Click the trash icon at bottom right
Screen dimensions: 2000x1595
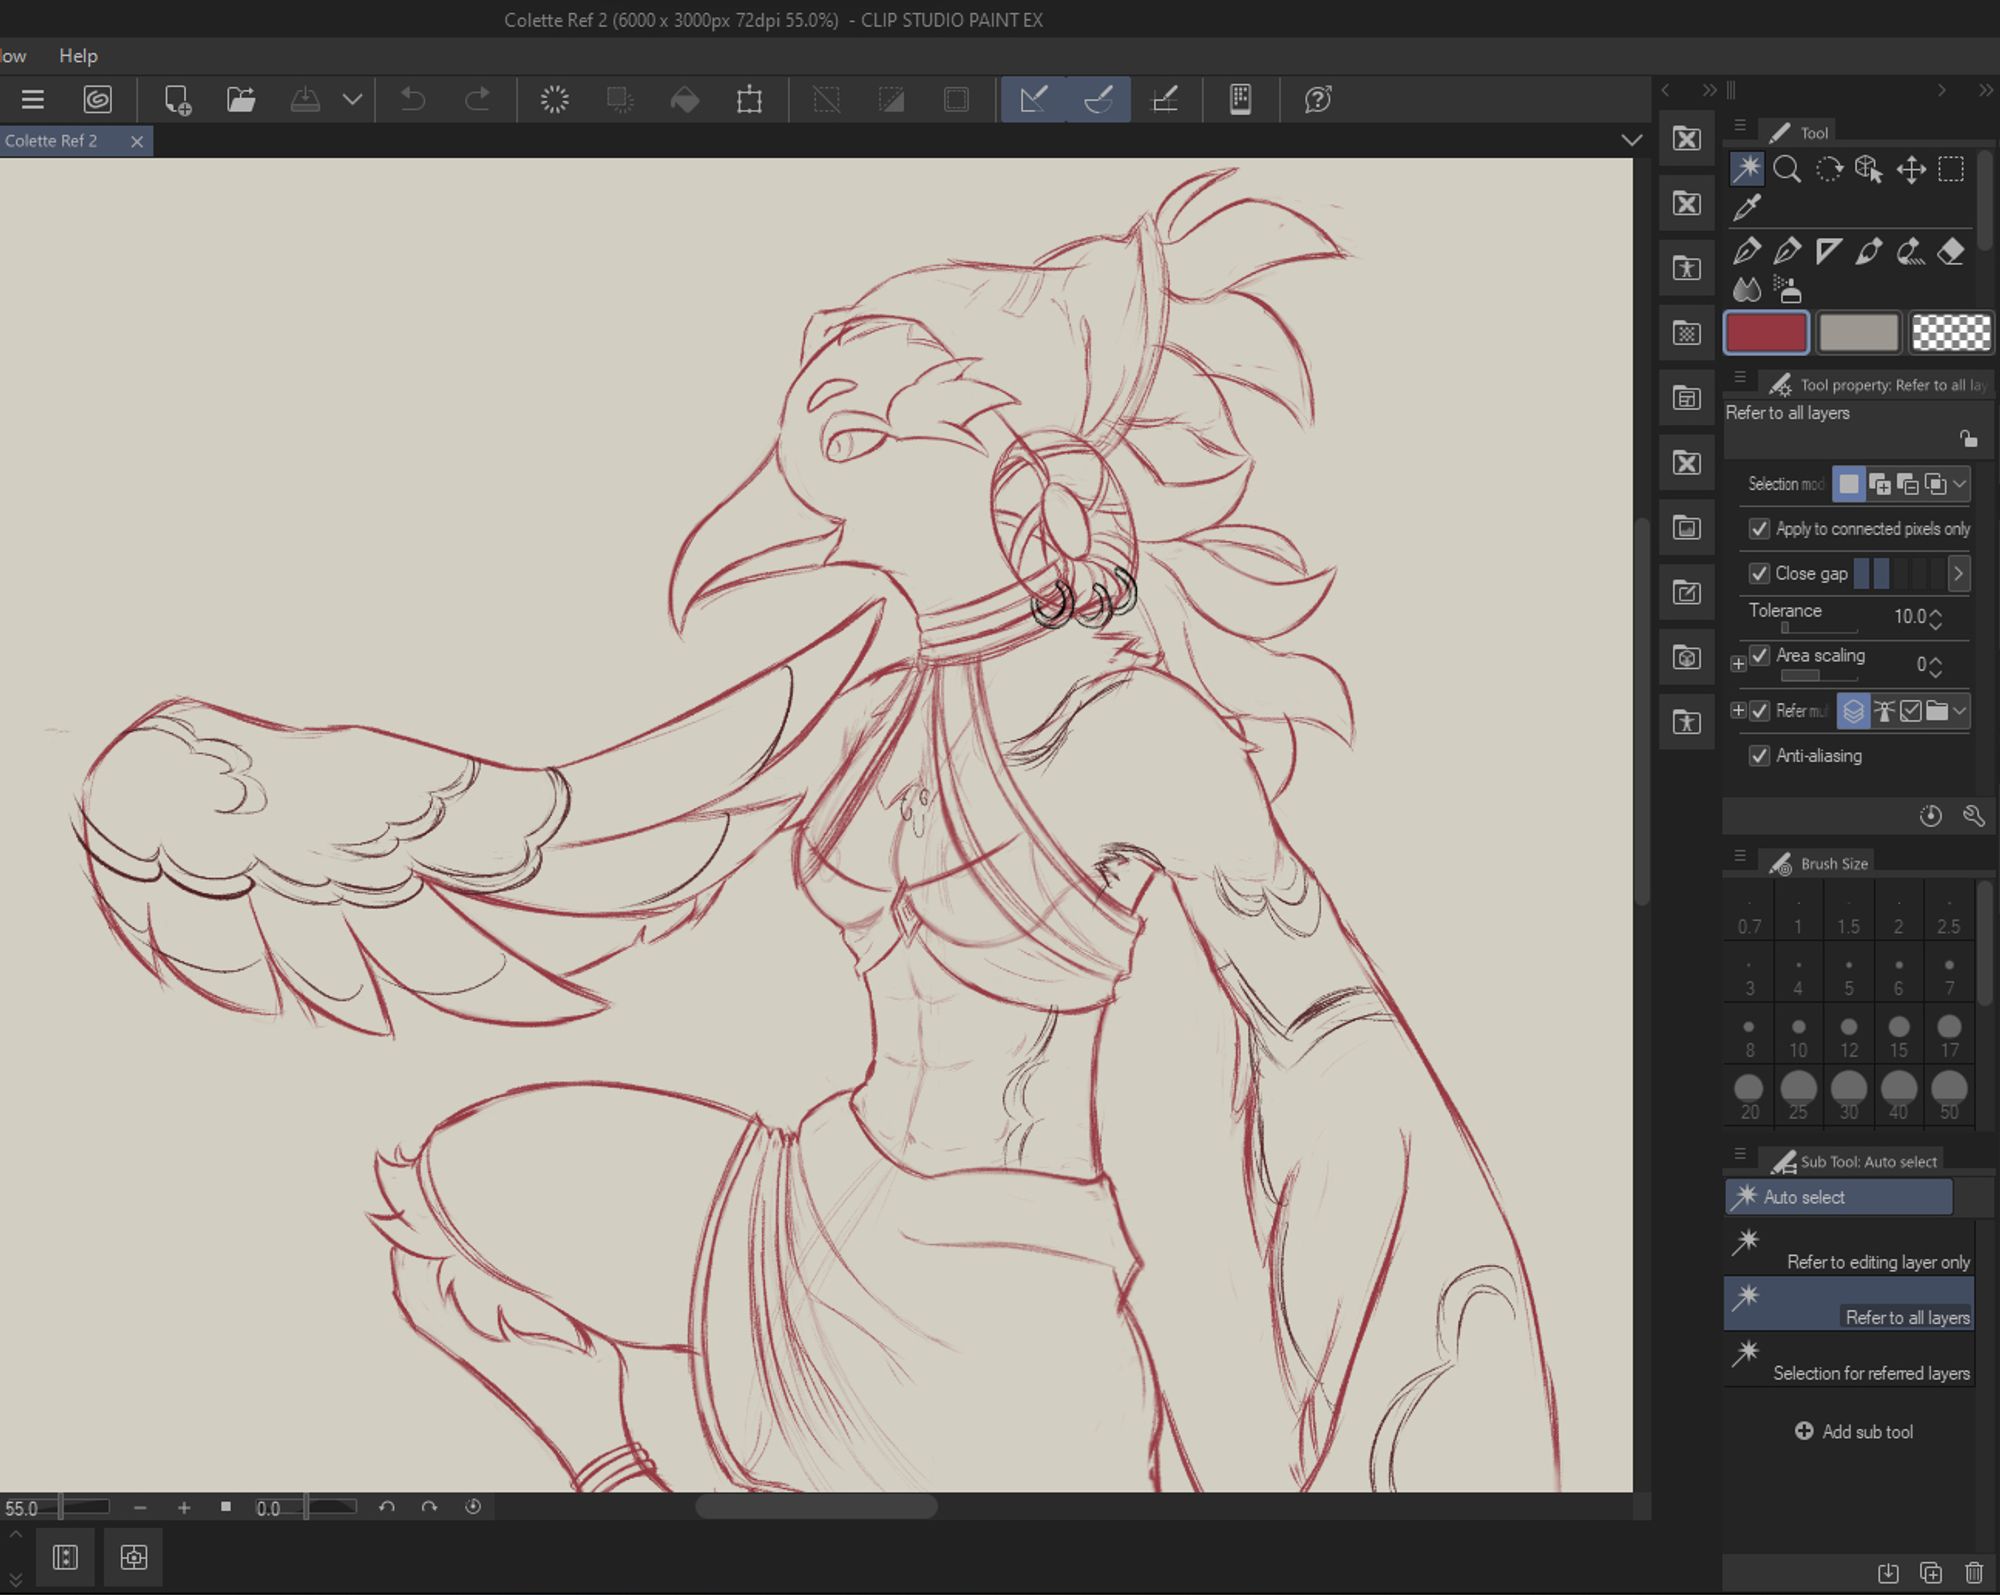tap(1974, 1572)
